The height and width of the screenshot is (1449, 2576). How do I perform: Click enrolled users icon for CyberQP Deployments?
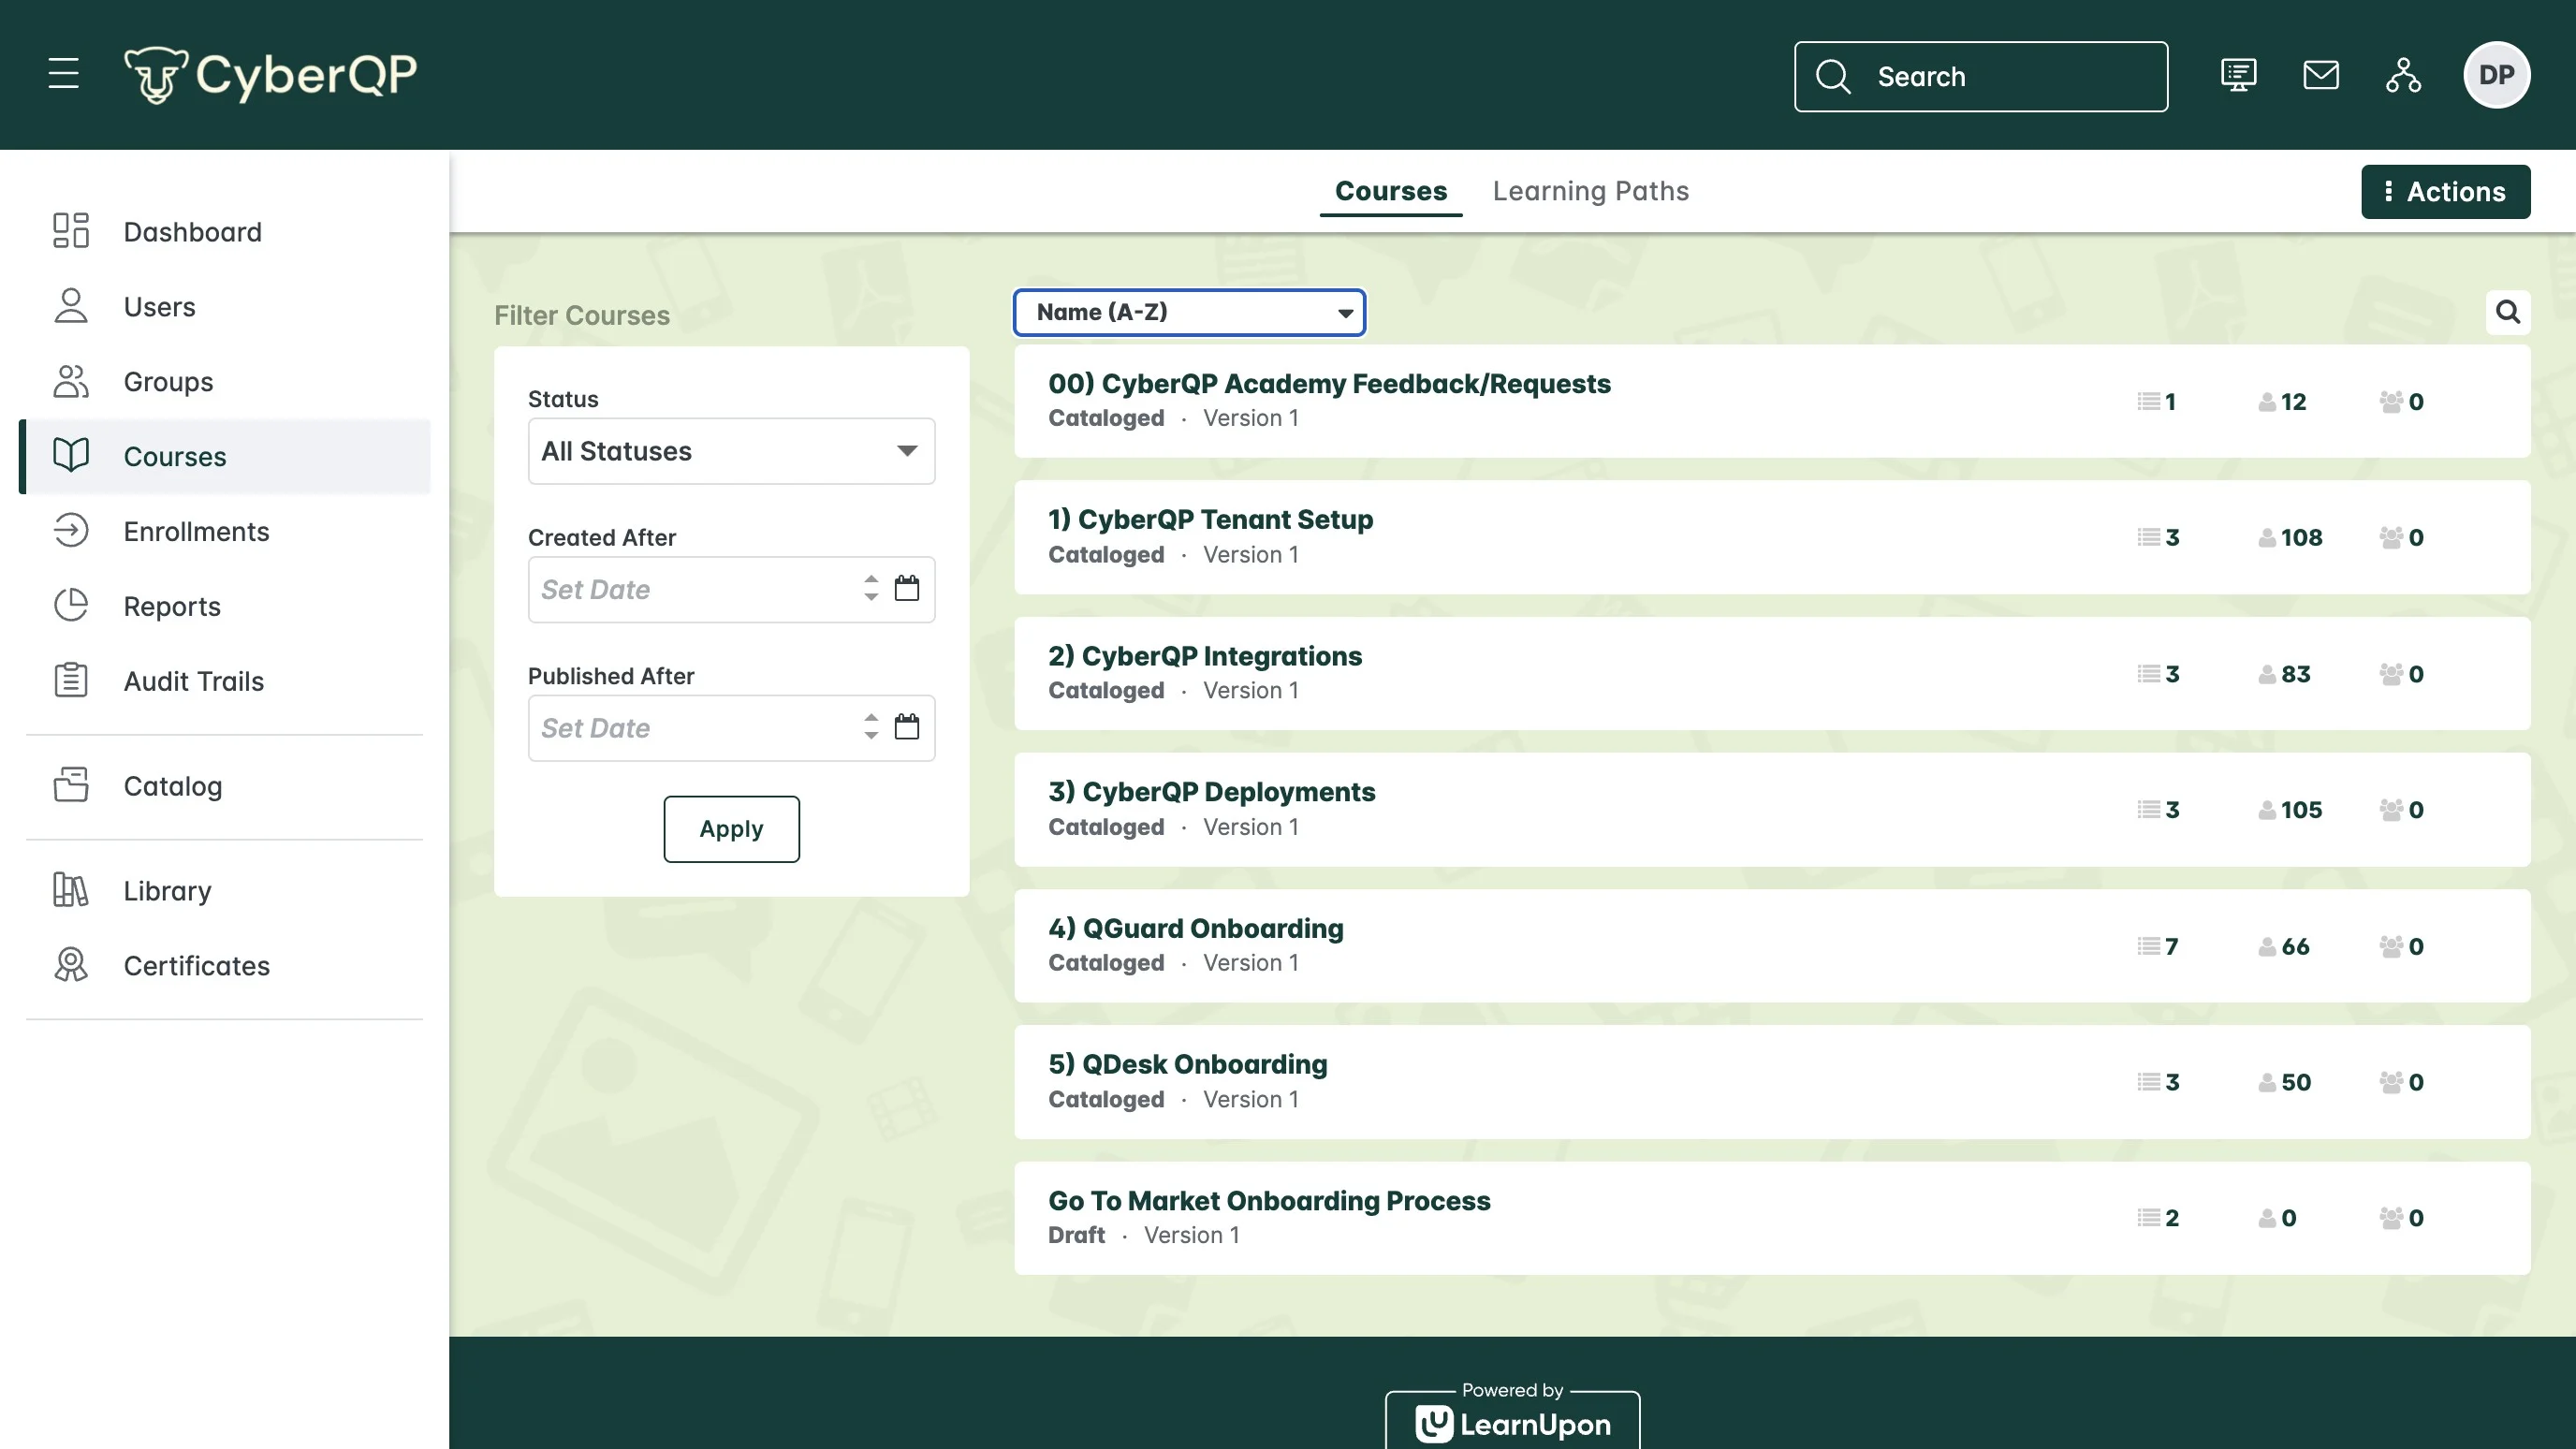(x=2267, y=810)
